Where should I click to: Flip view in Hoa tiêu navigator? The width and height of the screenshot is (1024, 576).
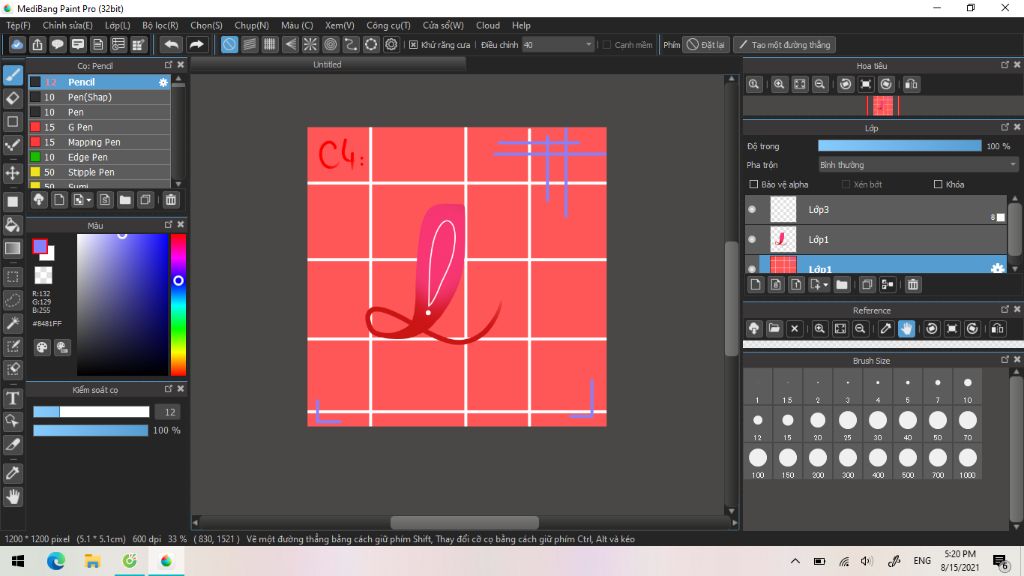coord(911,84)
